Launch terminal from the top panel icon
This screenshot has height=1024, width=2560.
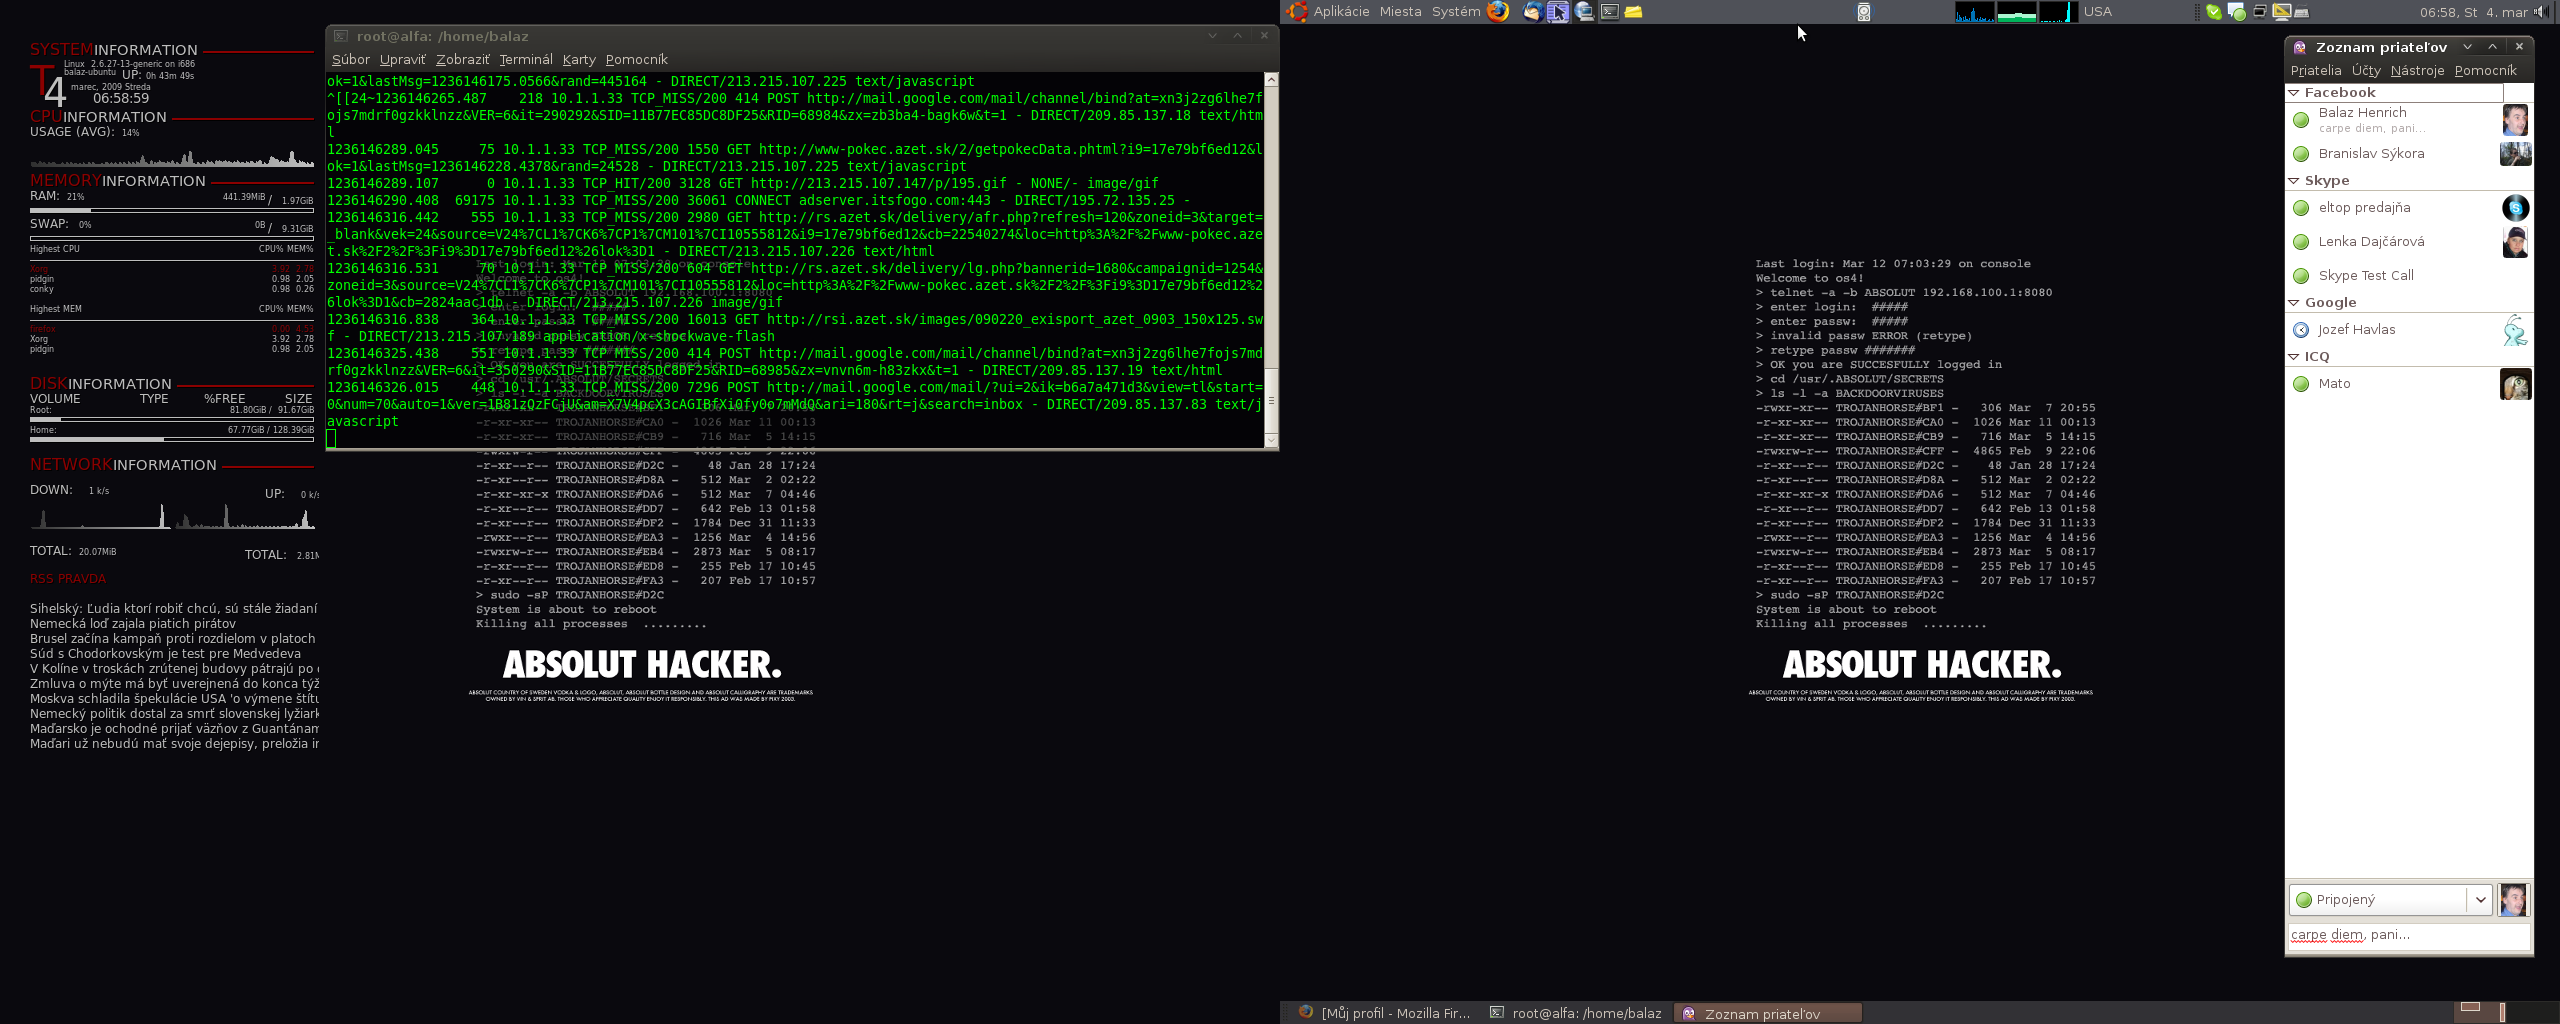pyautogui.click(x=1610, y=12)
